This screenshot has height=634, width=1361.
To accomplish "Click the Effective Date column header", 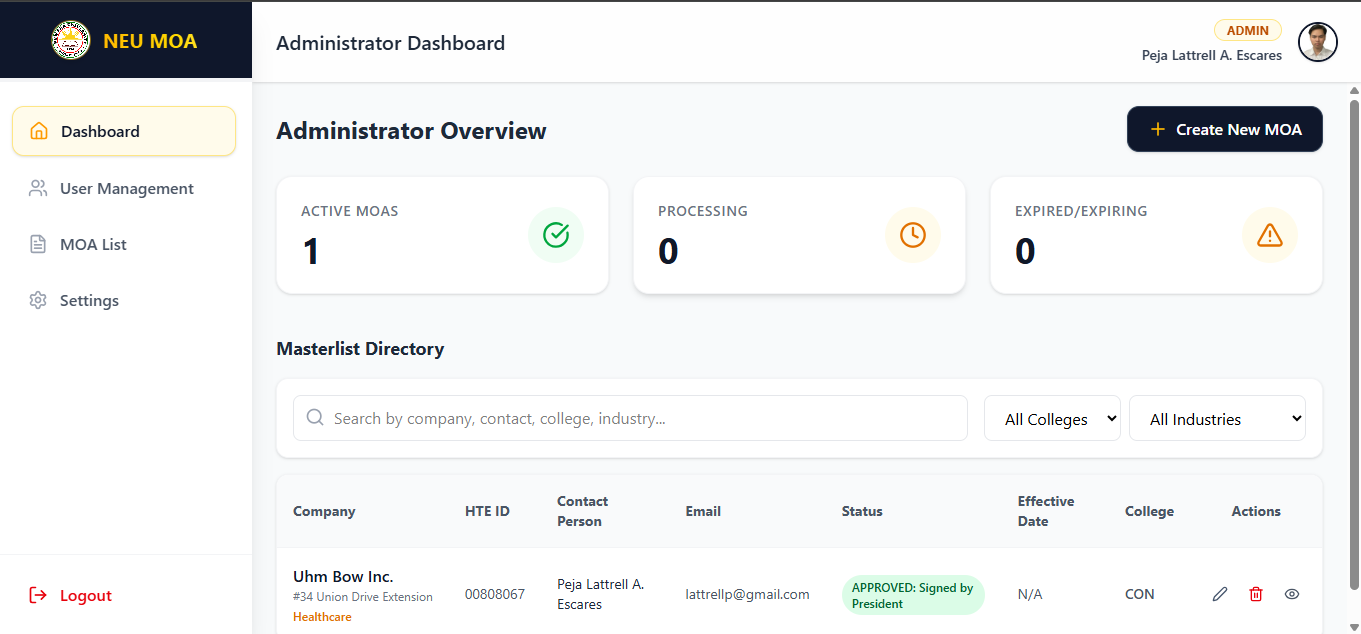I will coord(1046,511).
